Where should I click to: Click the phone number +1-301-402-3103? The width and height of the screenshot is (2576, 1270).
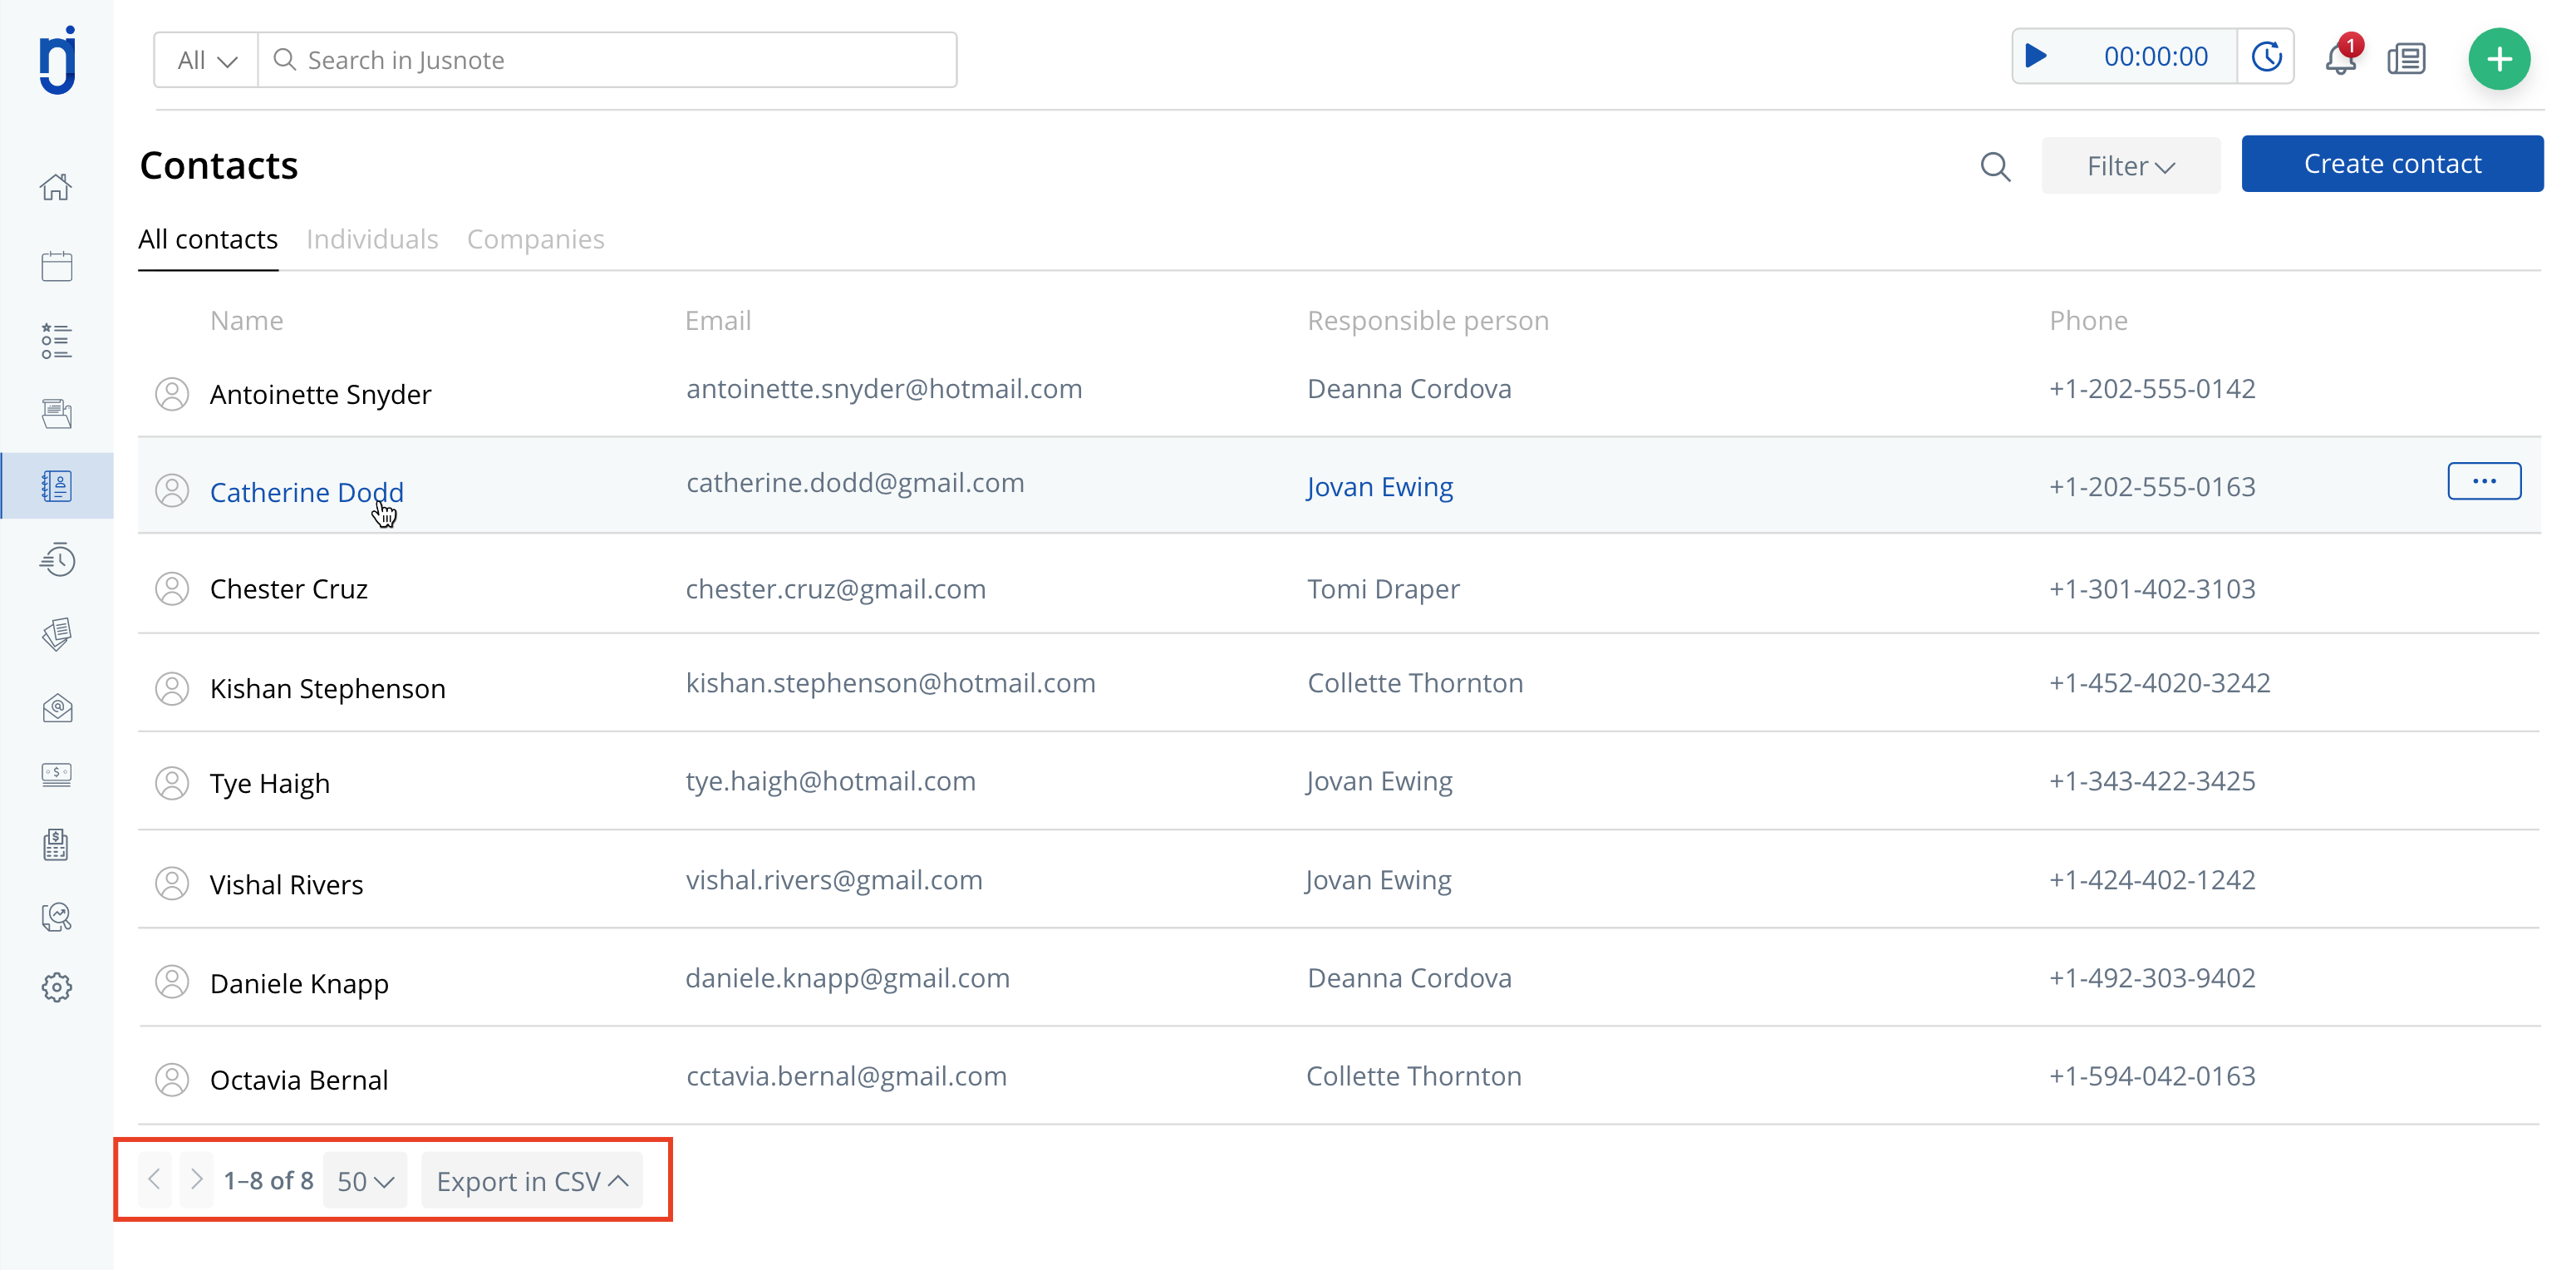tap(2152, 589)
